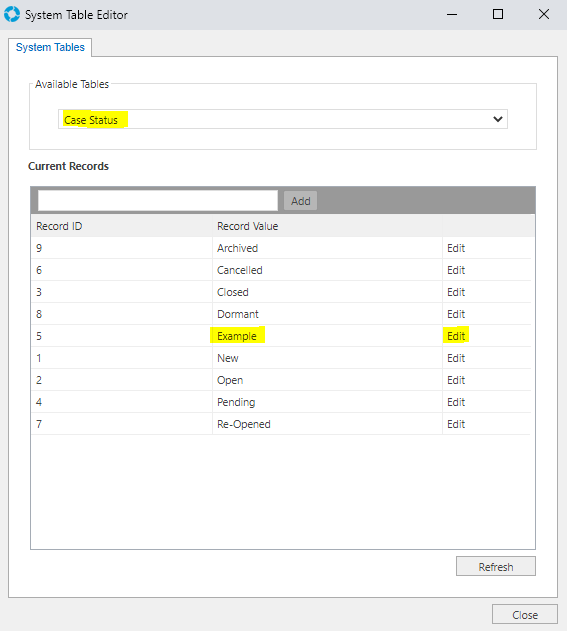Refresh the current records list
567x631 pixels.
496,567
